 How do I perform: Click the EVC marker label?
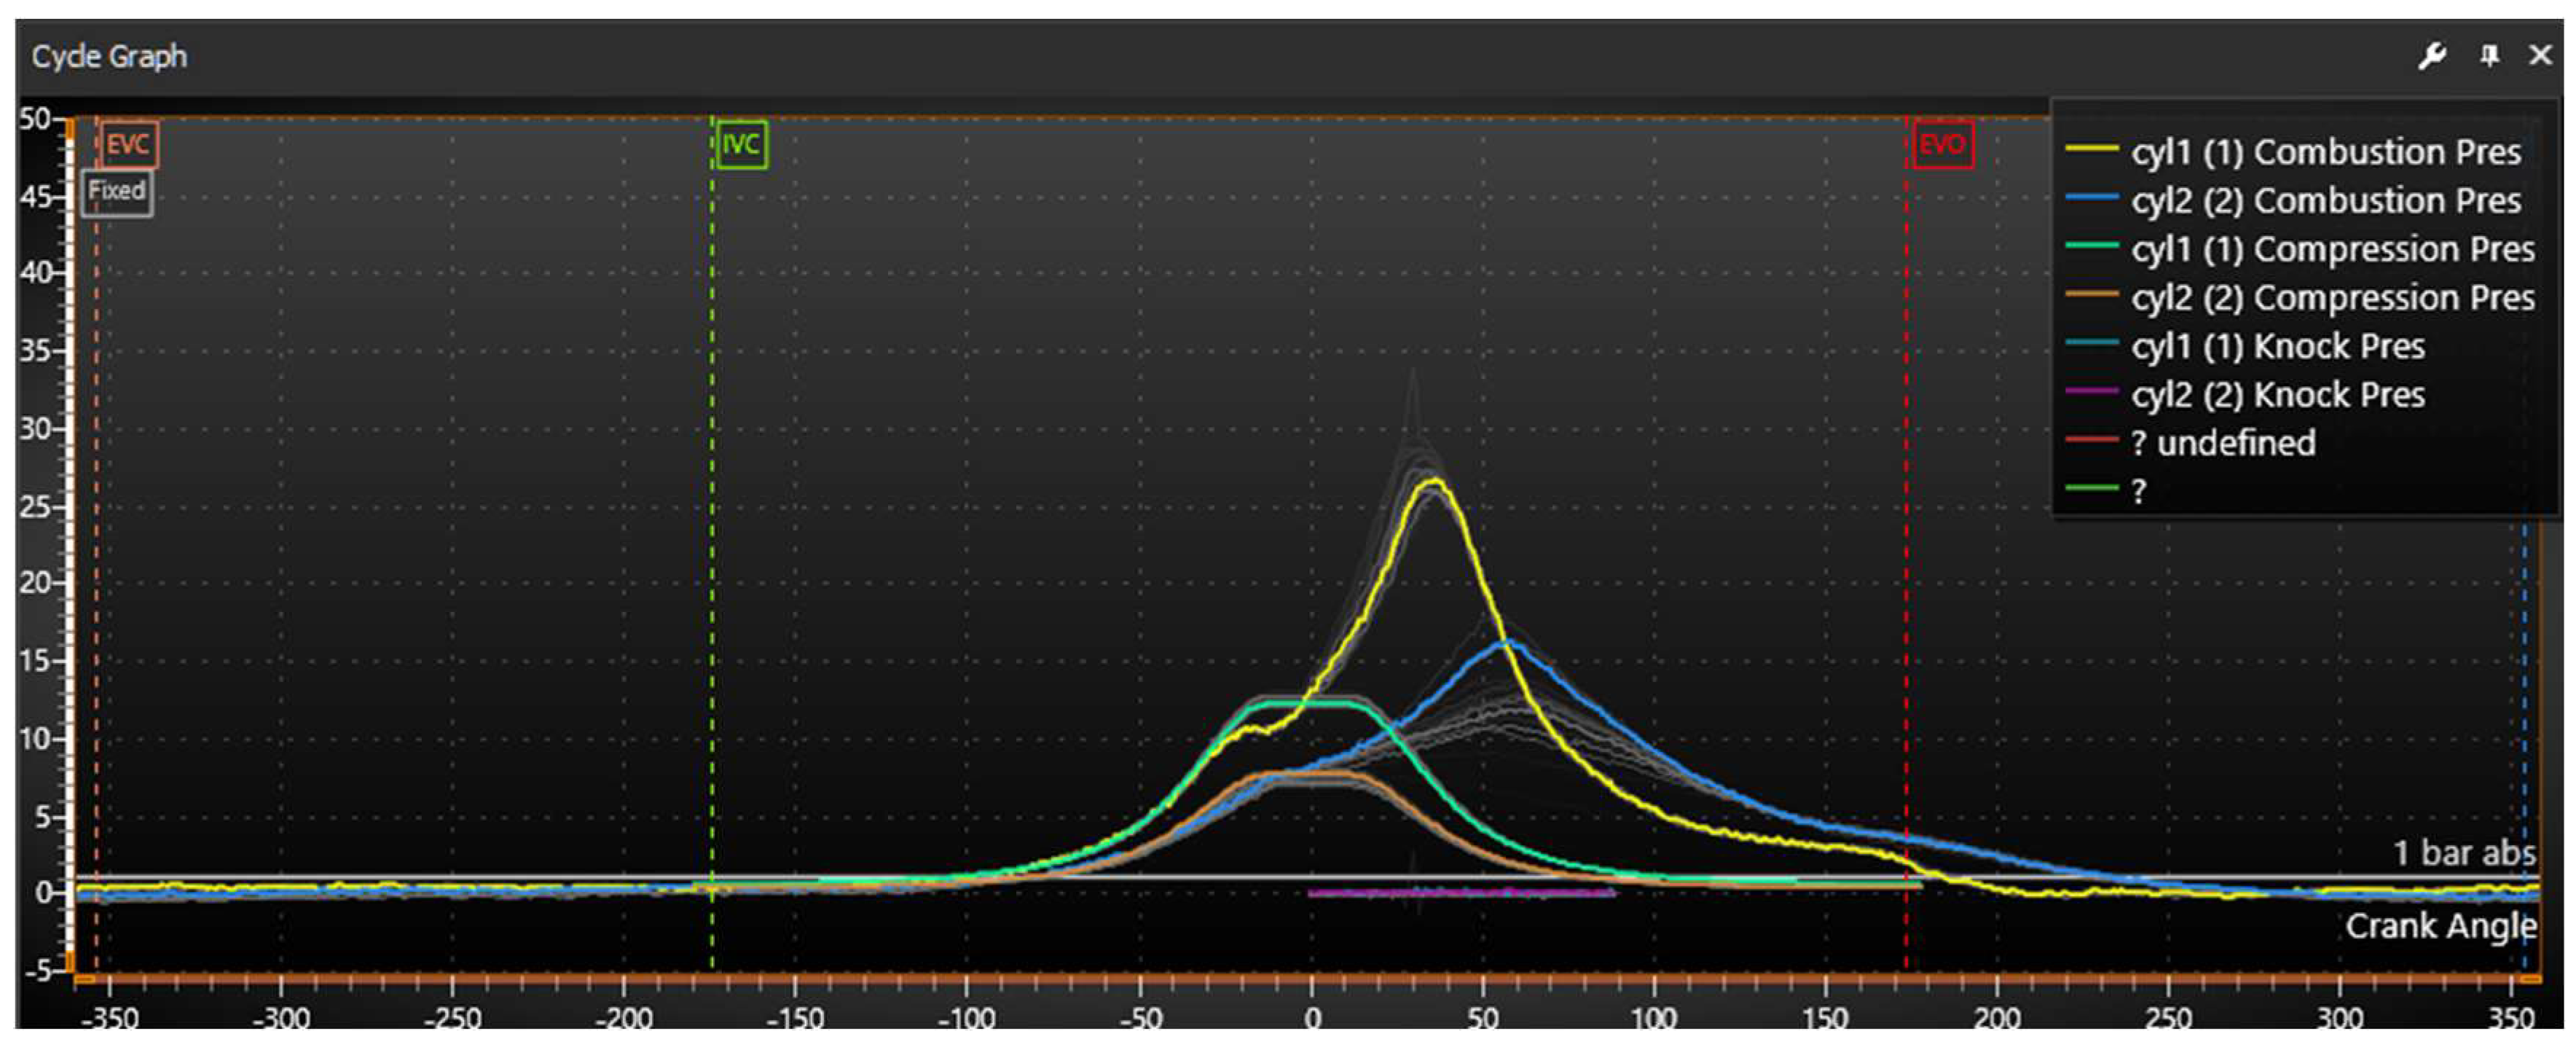pyautogui.click(x=128, y=145)
